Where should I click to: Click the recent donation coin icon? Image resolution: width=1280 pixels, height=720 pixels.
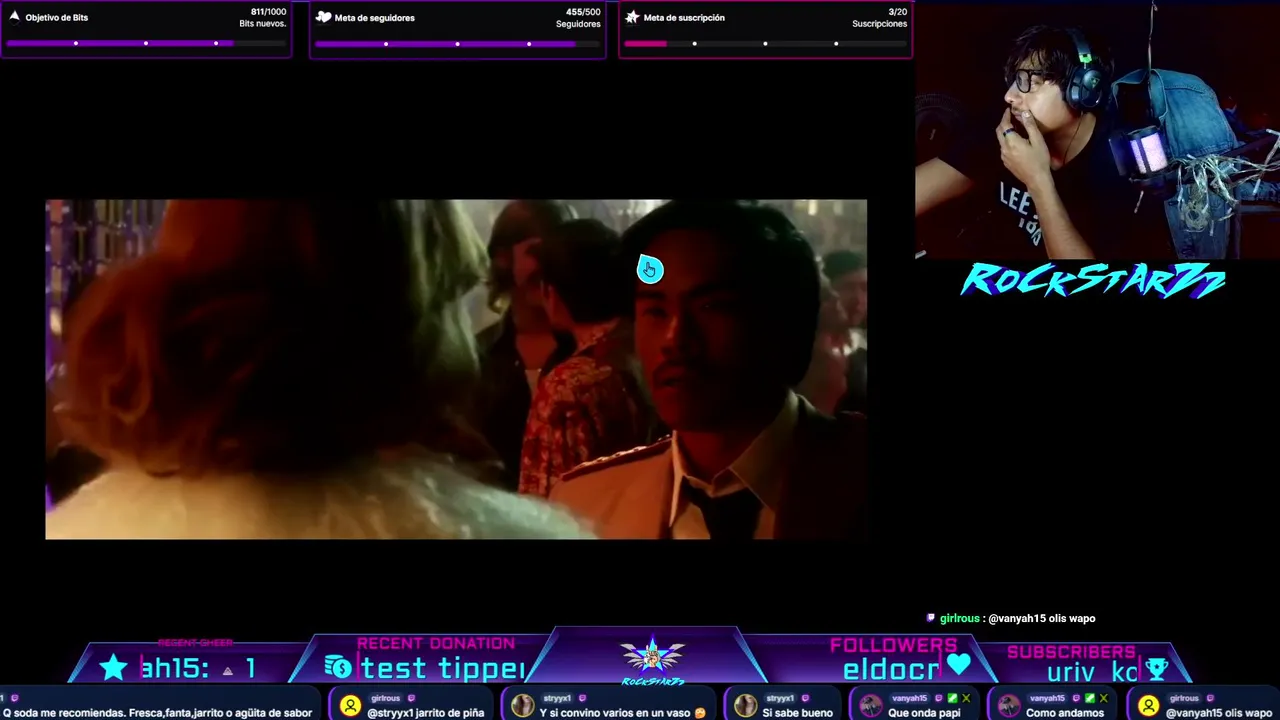338,667
